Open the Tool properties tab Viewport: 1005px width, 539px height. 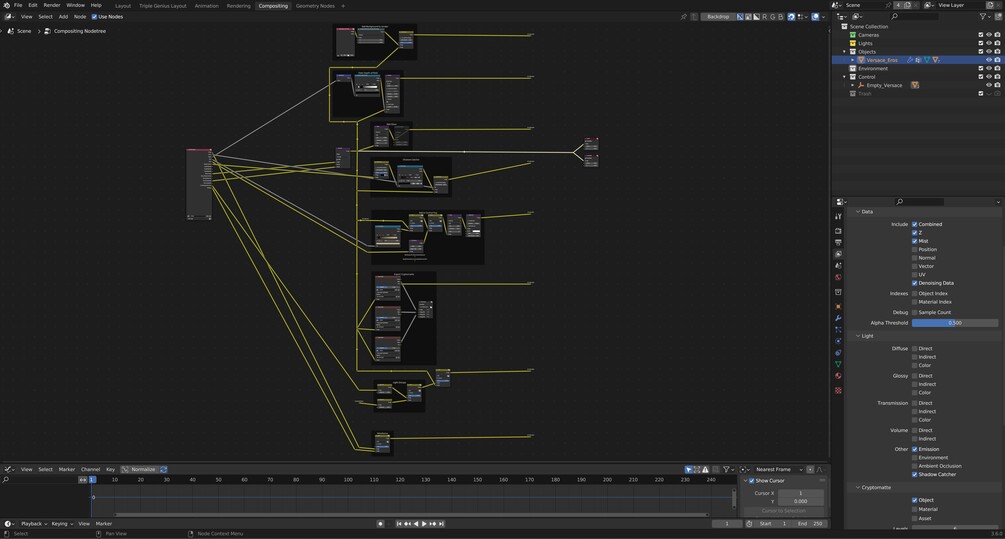pos(838,217)
